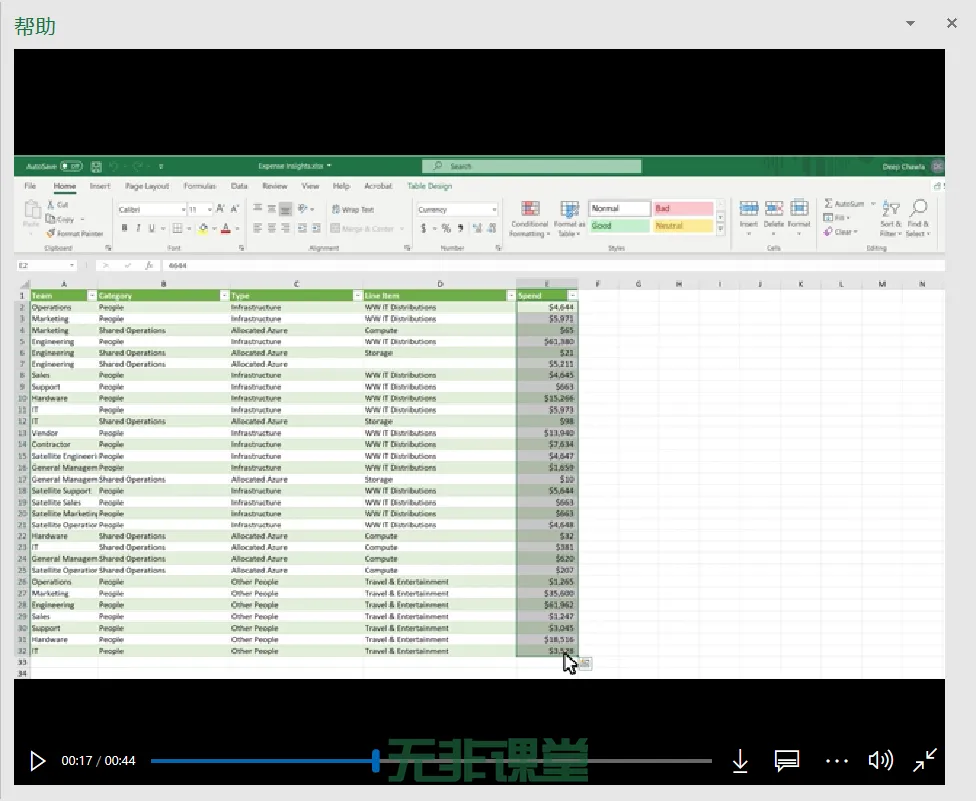Download the video using the download icon
This screenshot has width=976, height=801.
[x=740, y=761]
